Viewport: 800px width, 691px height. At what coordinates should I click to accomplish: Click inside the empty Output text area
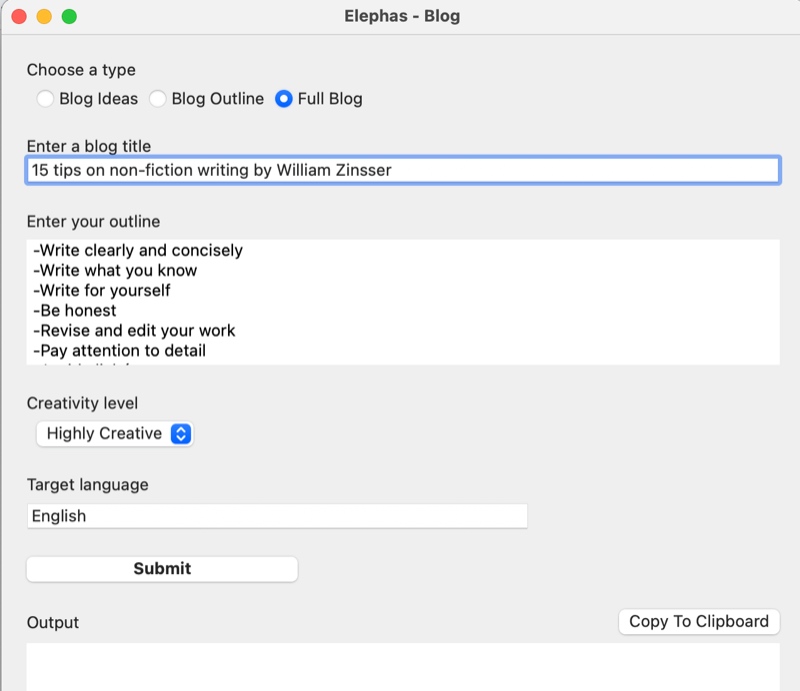(402, 666)
